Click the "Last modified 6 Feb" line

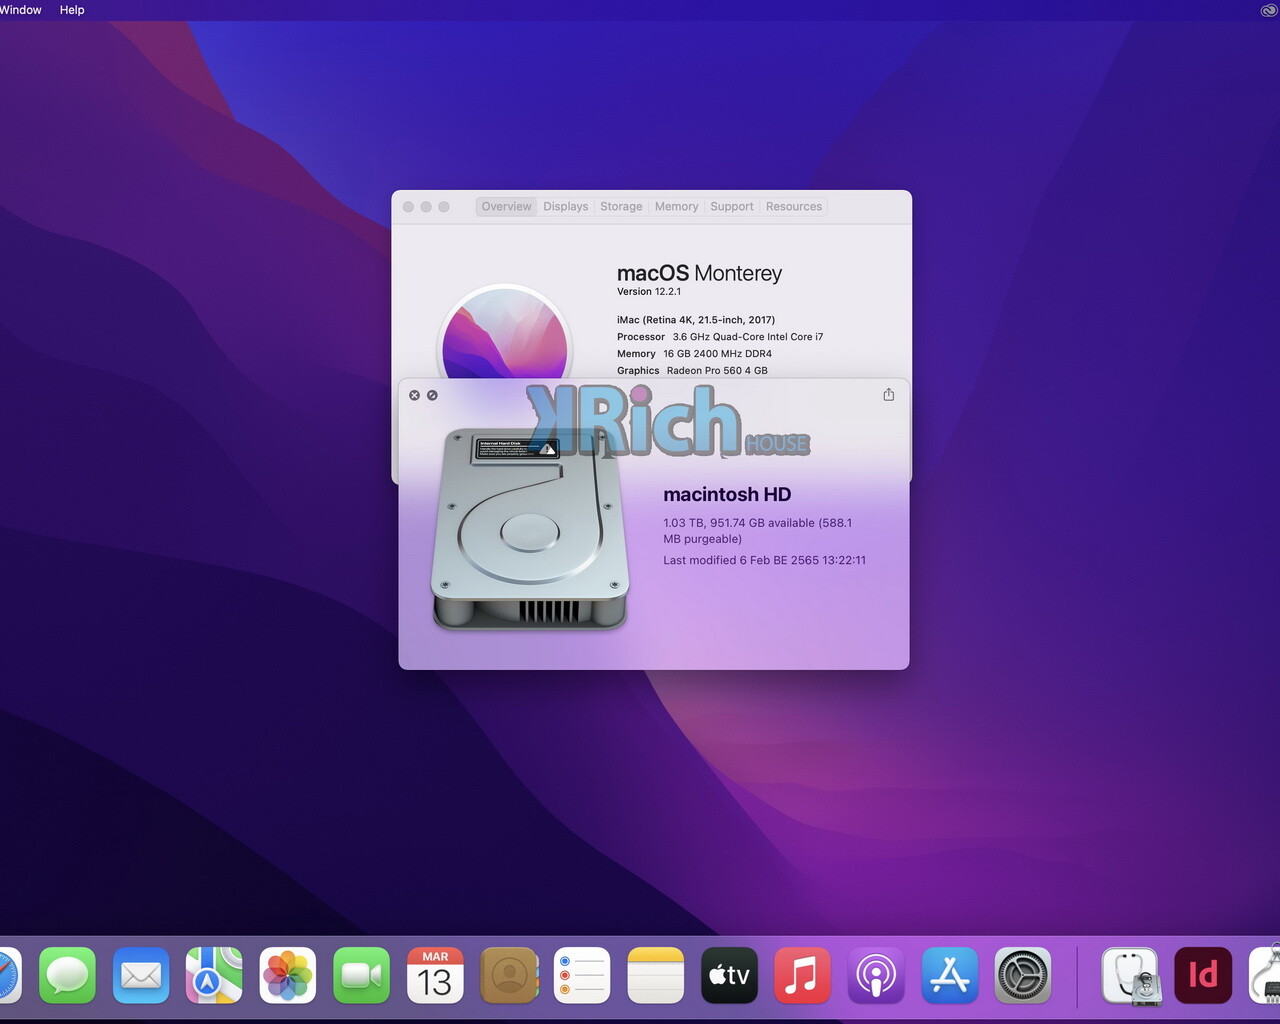765,560
